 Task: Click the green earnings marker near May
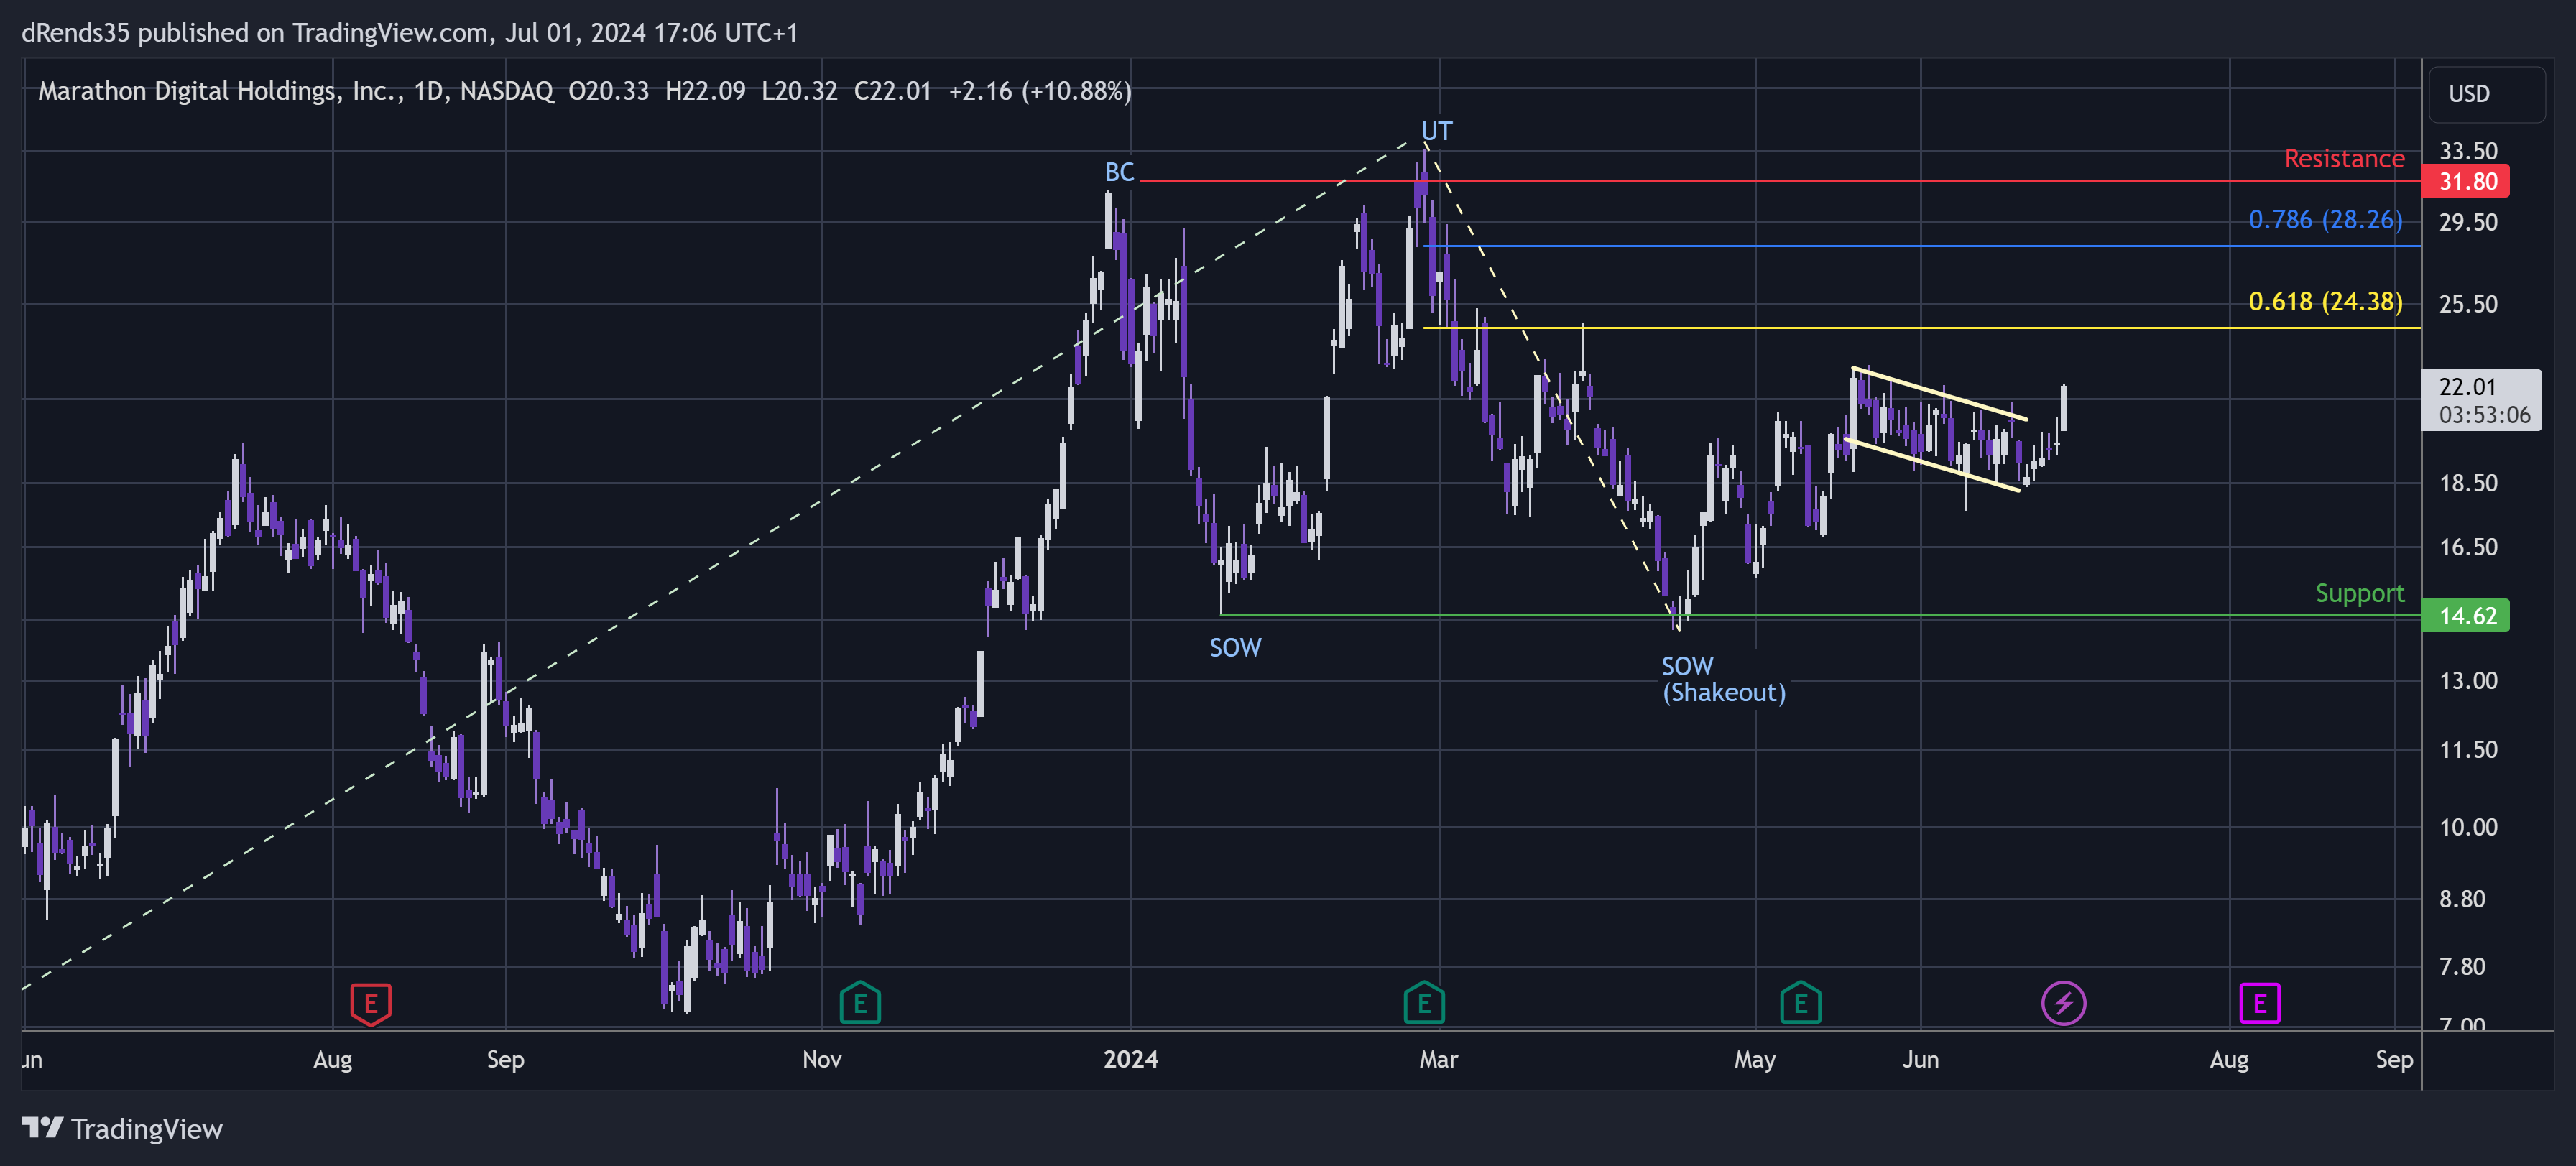click(1800, 1003)
